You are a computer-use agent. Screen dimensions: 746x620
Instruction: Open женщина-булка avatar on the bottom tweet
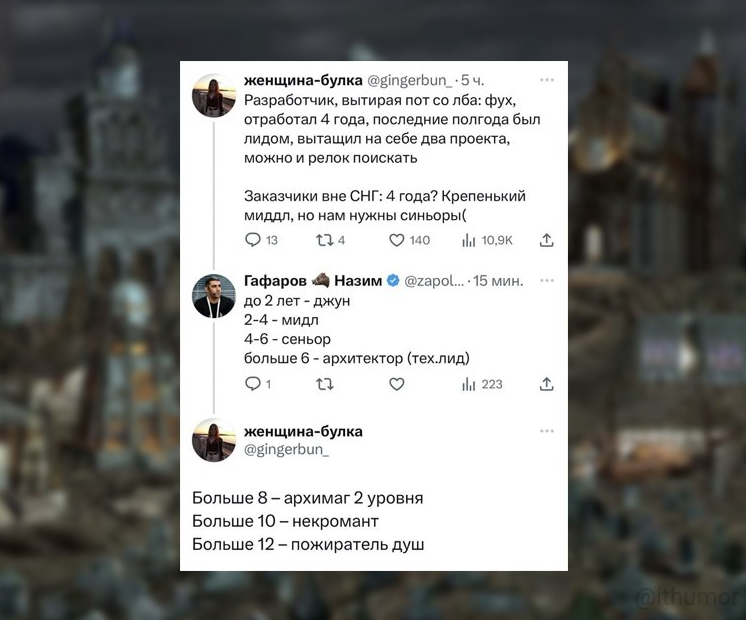click(x=214, y=440)
